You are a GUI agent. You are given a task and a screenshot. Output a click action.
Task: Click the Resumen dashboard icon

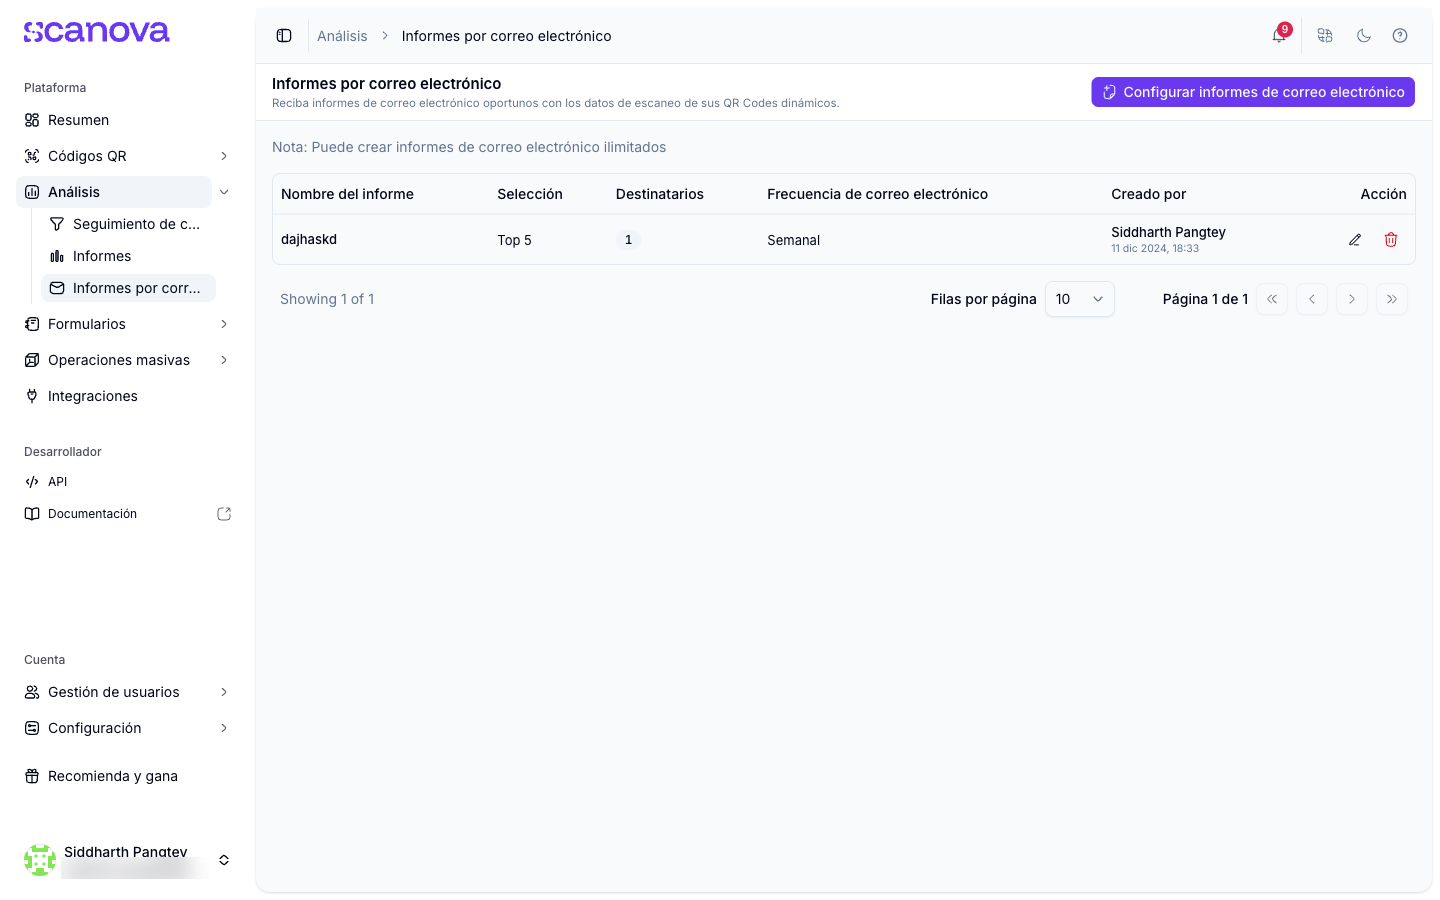click(x=32, y=120)
